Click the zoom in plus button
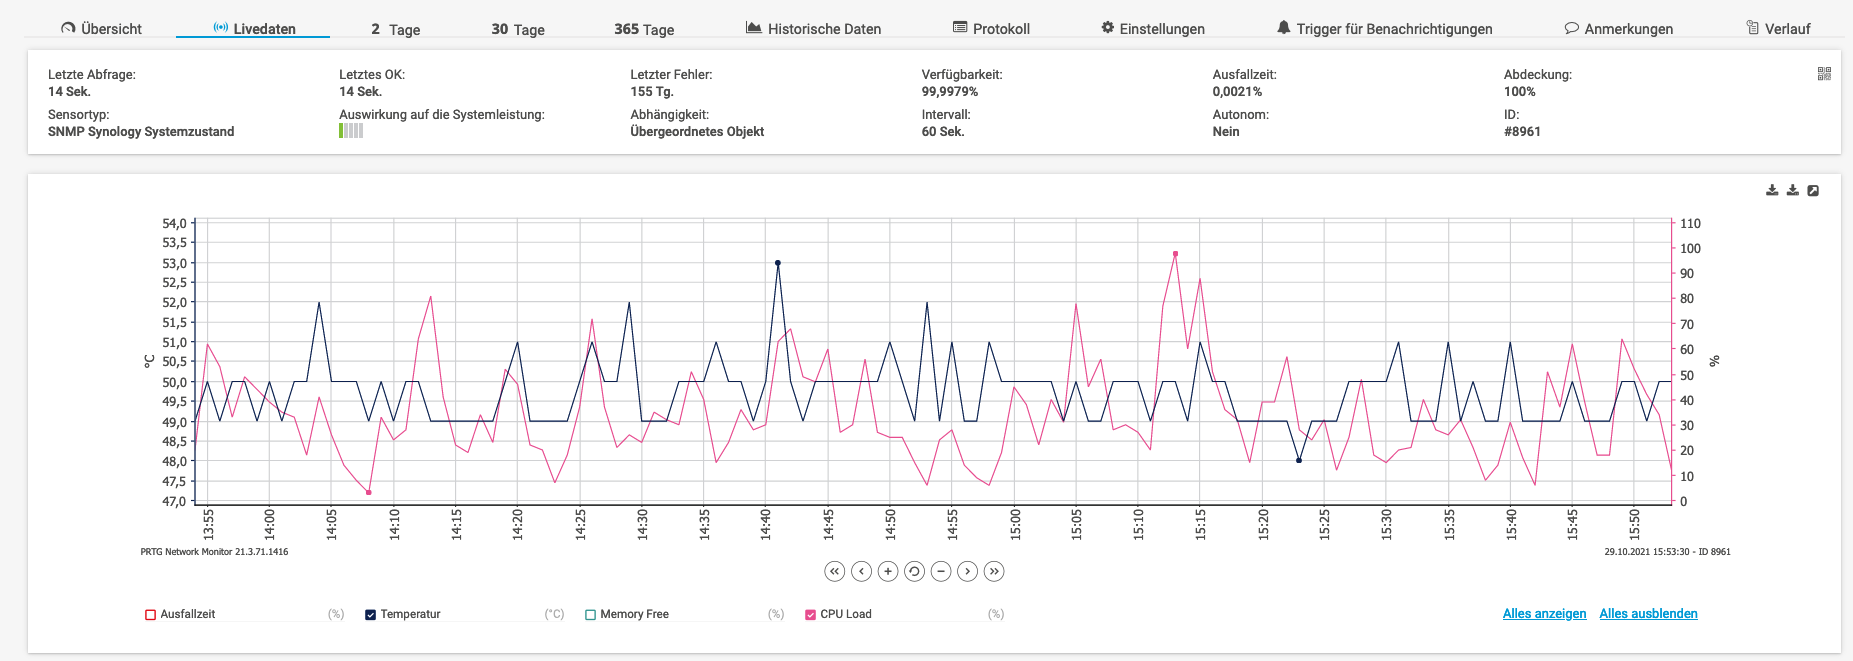Image resolution: width=1853 pixels, height=661 pixels. 888,571
